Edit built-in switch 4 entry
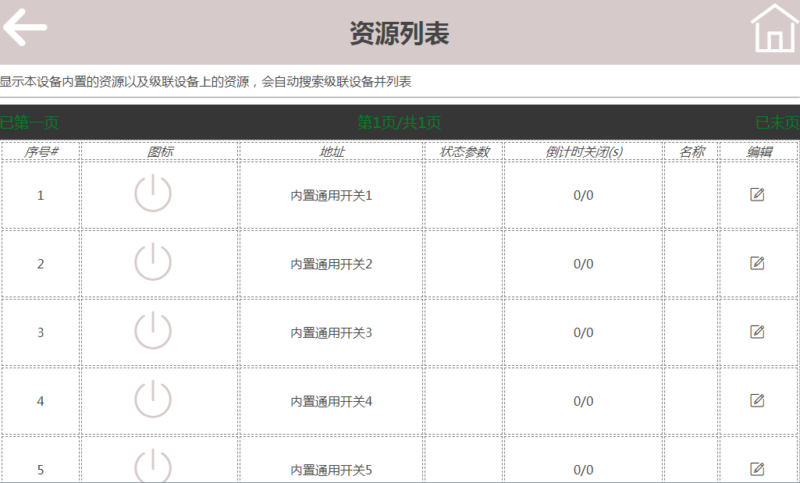The width and height of the screenshot is (800, 483). (757, 400)
